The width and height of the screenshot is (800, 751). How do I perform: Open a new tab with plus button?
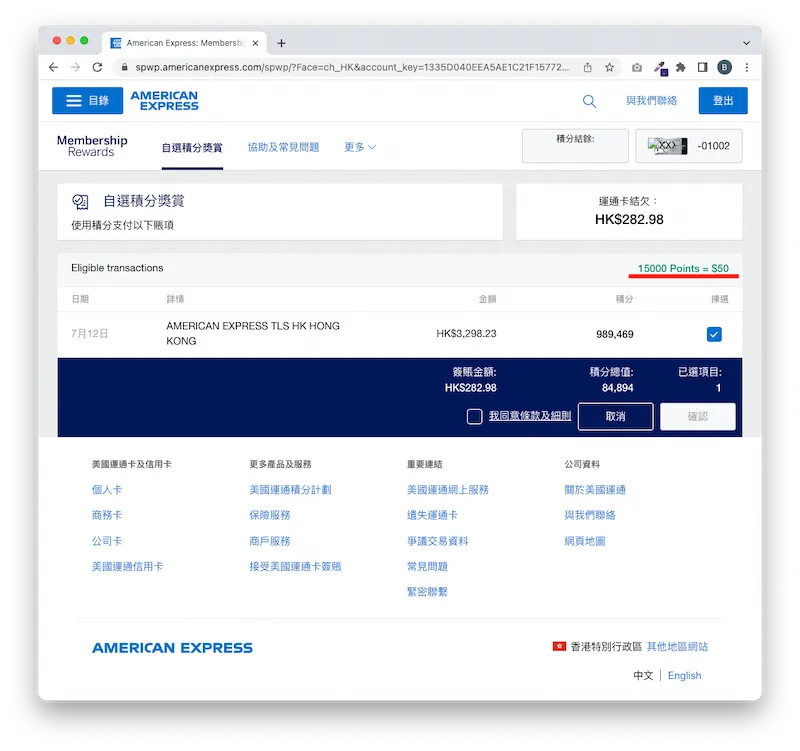point(281,43)
